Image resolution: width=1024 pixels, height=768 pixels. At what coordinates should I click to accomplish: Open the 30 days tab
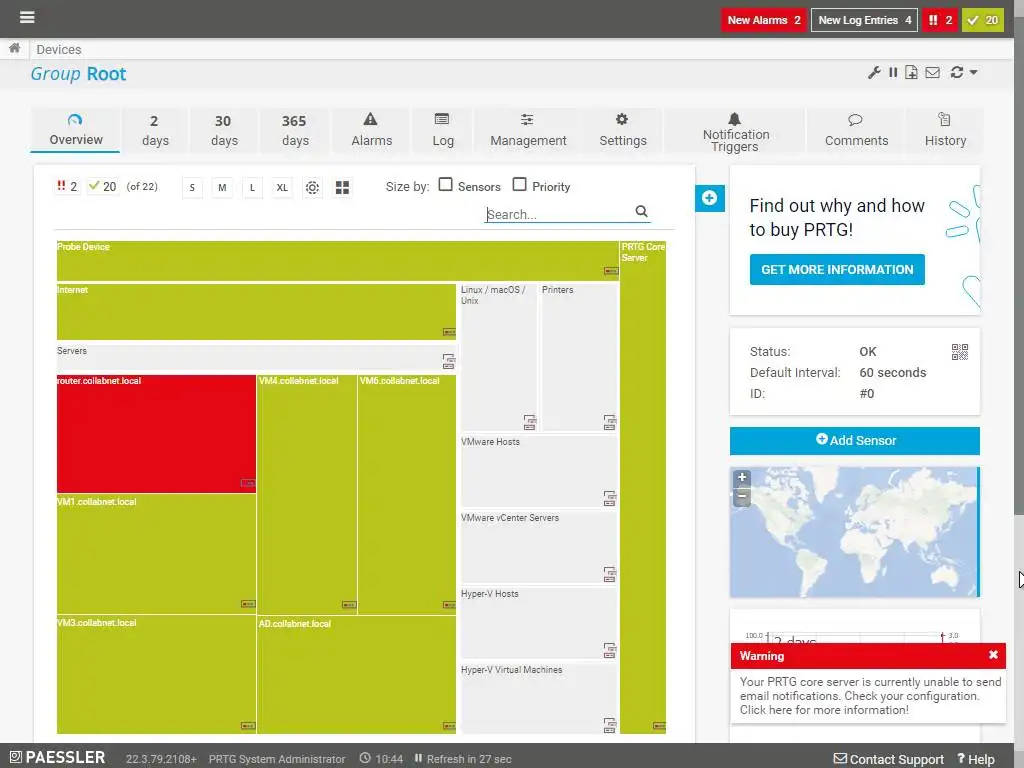[224, 130]
